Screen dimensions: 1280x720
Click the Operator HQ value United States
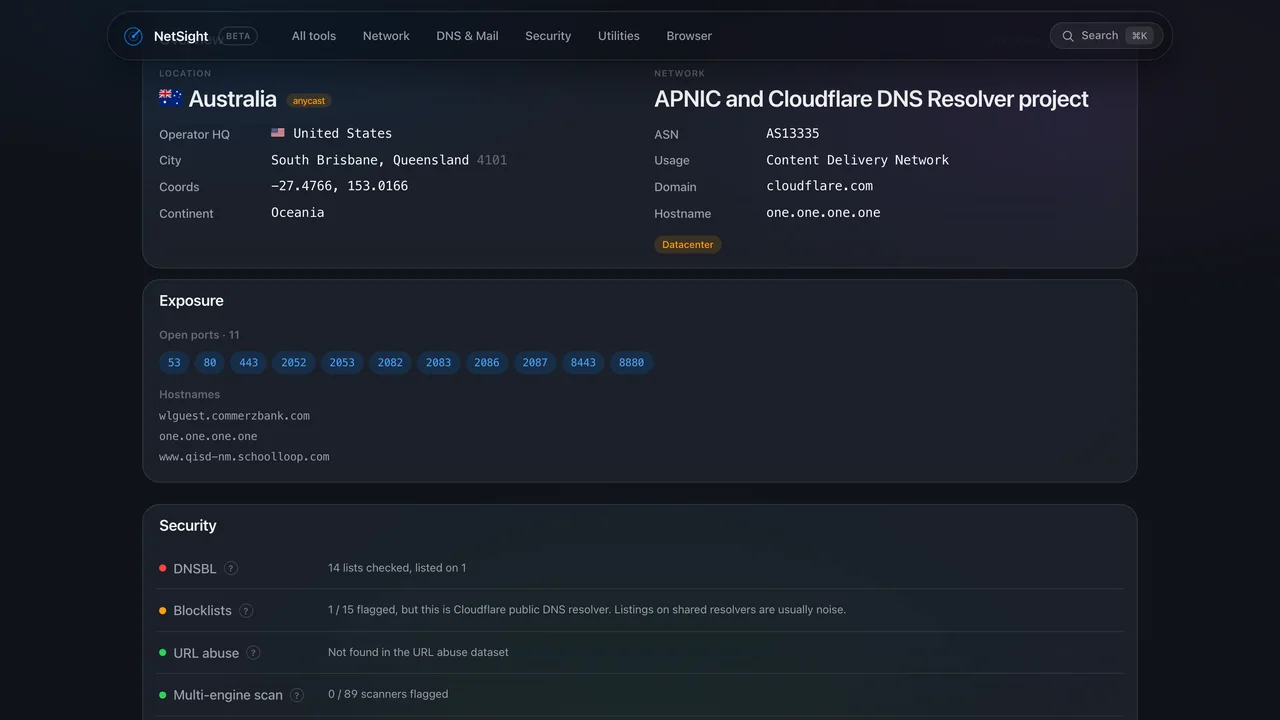tap(343, 133)
